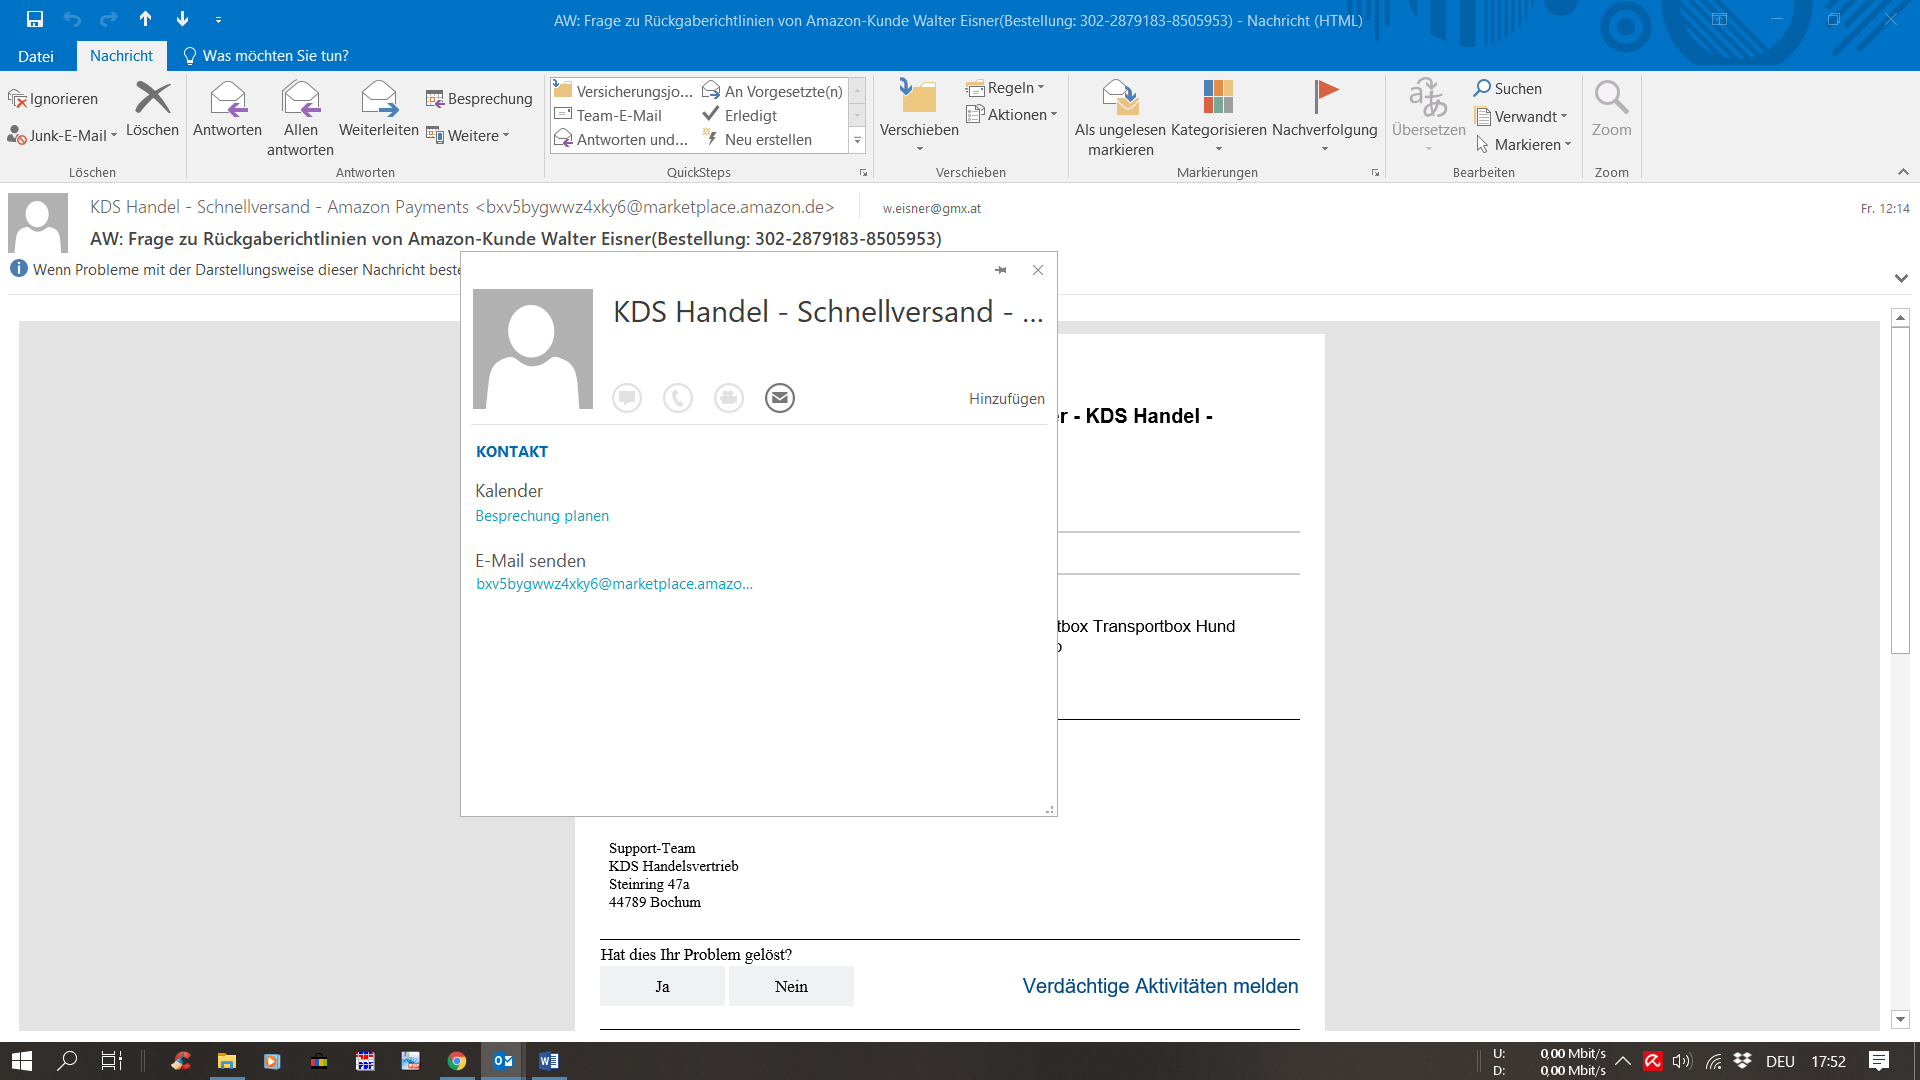Open Word from the taskbar
1920x1080 pixels.
[549, 1061]
